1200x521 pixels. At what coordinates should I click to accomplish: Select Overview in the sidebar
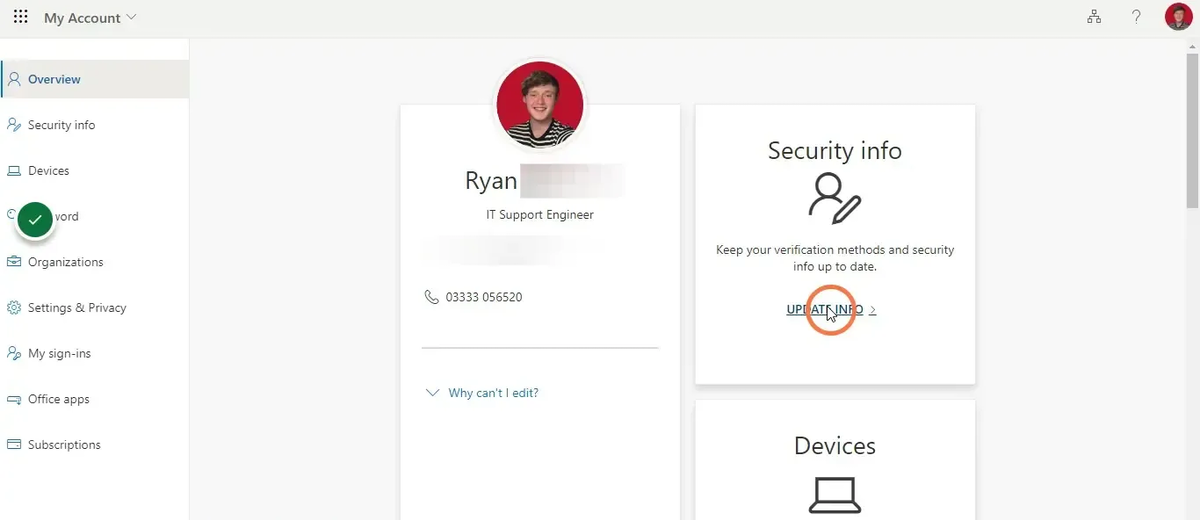click(x=95, y=79)
